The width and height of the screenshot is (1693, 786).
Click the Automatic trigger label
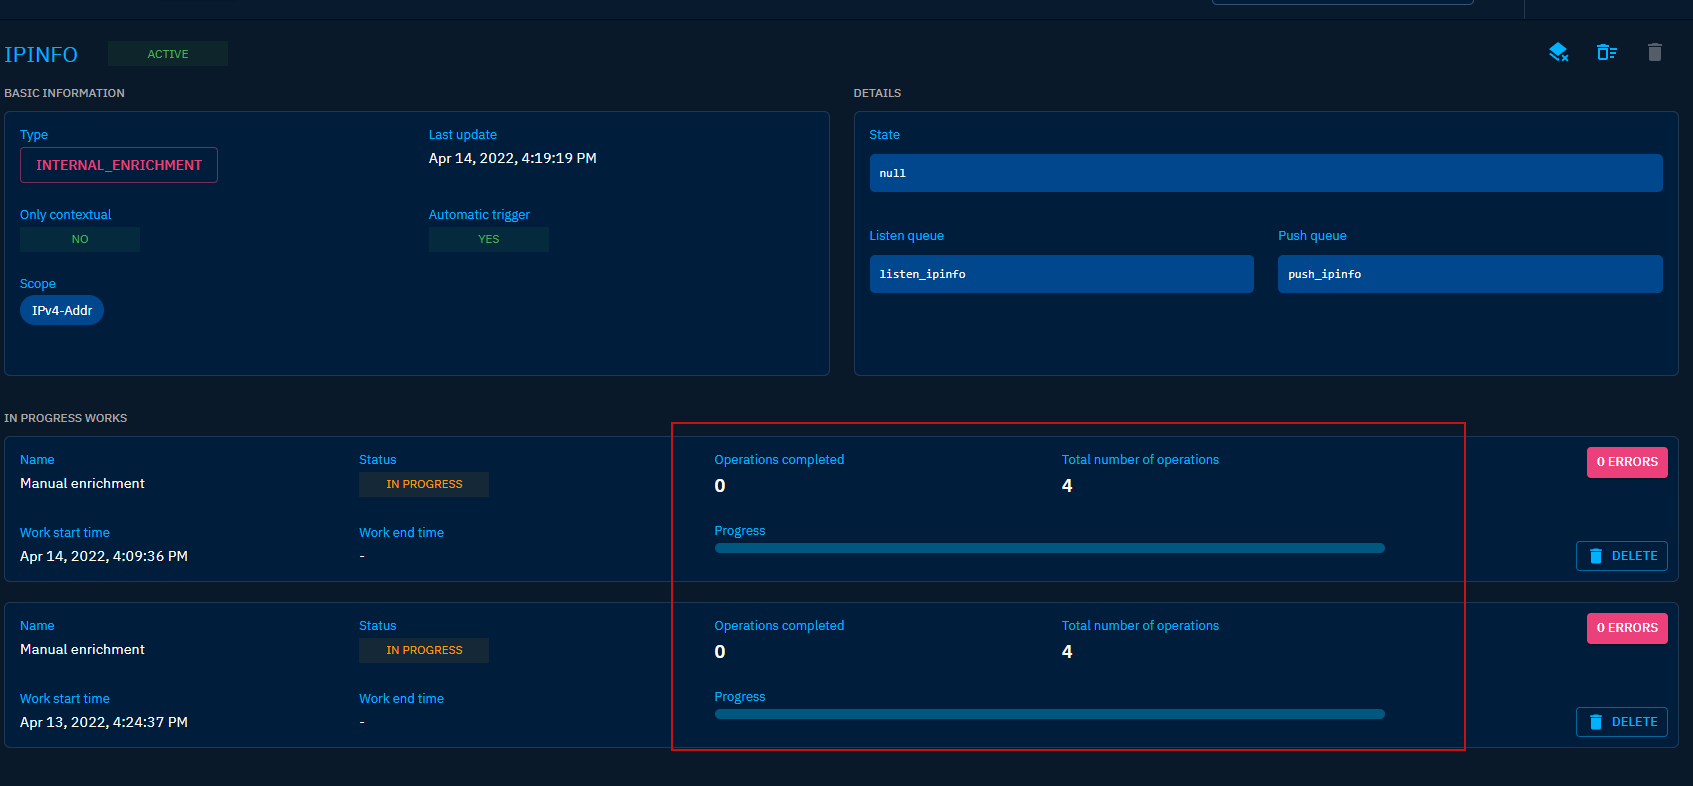coord(479,215)
